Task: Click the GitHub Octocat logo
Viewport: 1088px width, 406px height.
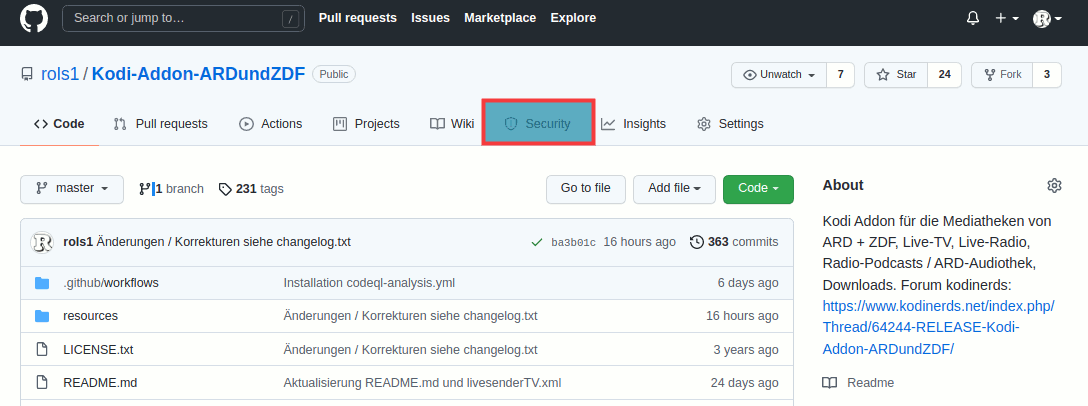Action: click(x=33, y=18)
